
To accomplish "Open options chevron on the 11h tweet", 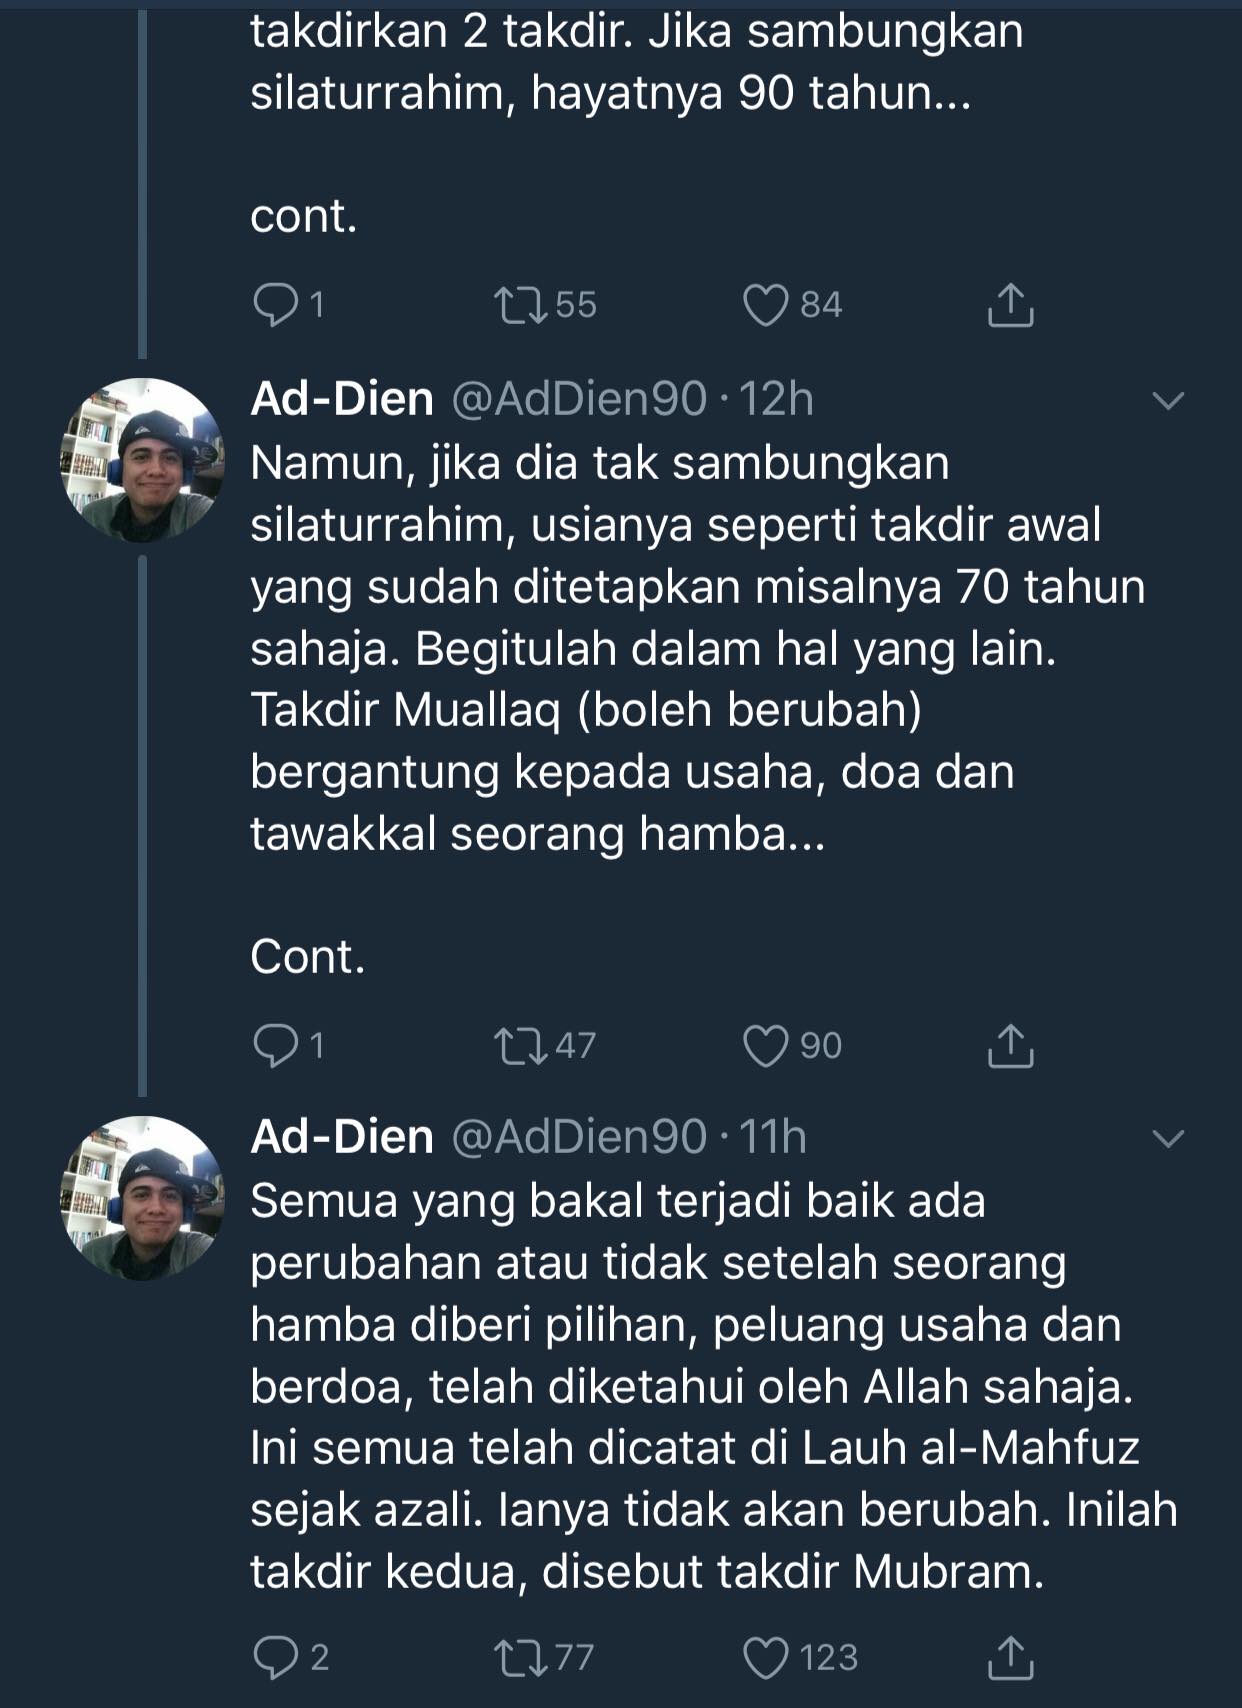I will [x=1168, y=1139].
